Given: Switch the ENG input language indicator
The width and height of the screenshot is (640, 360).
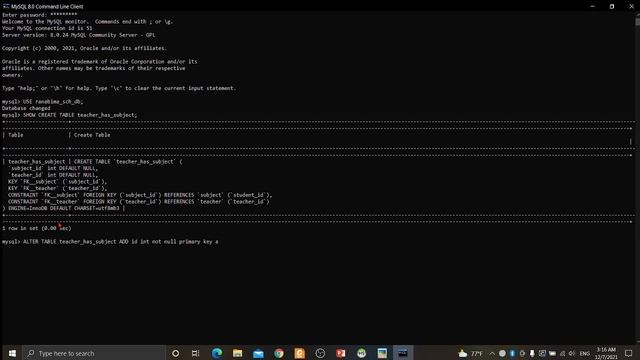Looking at the screenshot, I should (x=584, y=353).
